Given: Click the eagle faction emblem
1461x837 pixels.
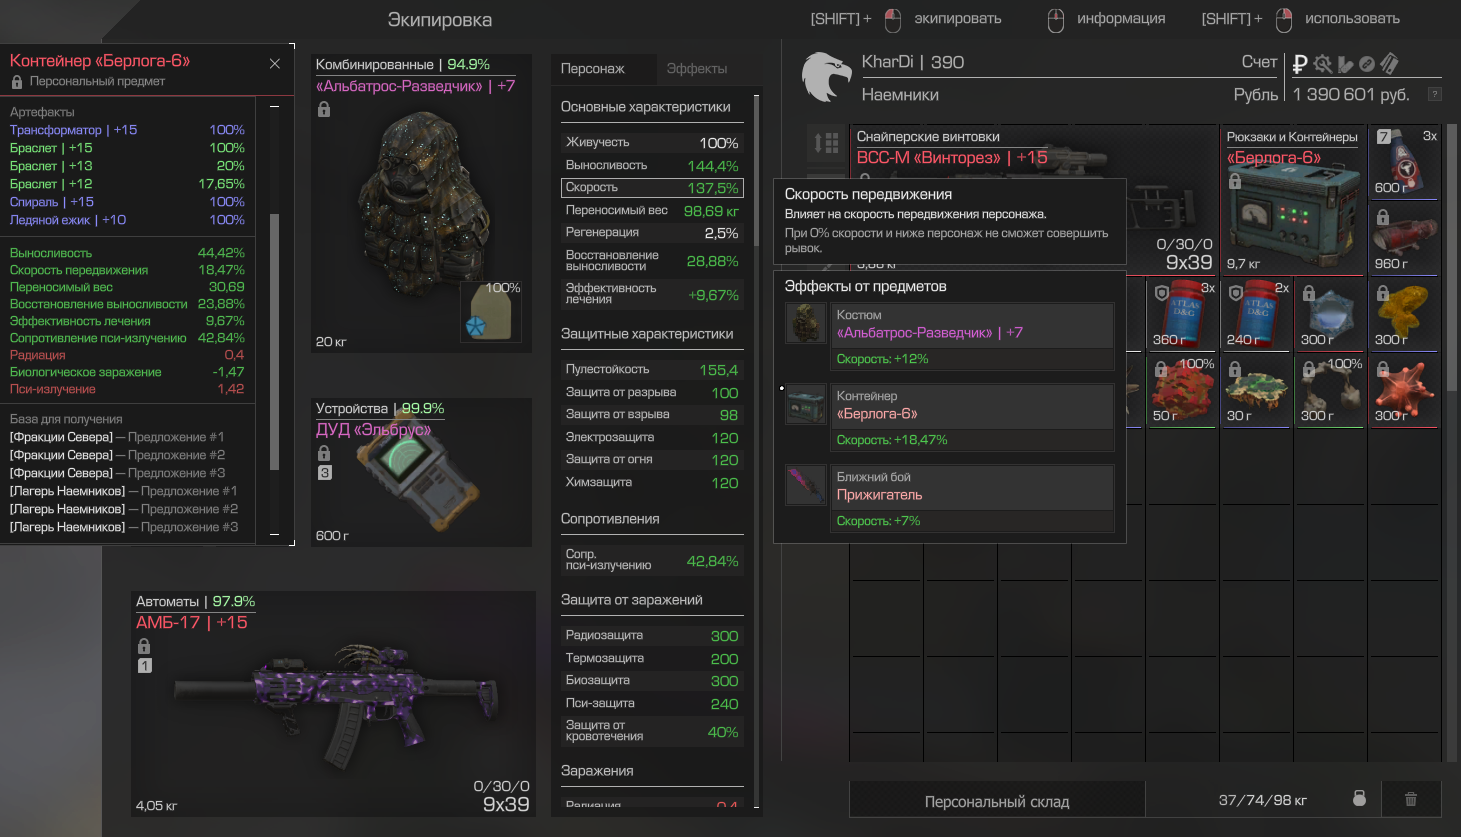Looking at the screenshot, I should point(826,77).
